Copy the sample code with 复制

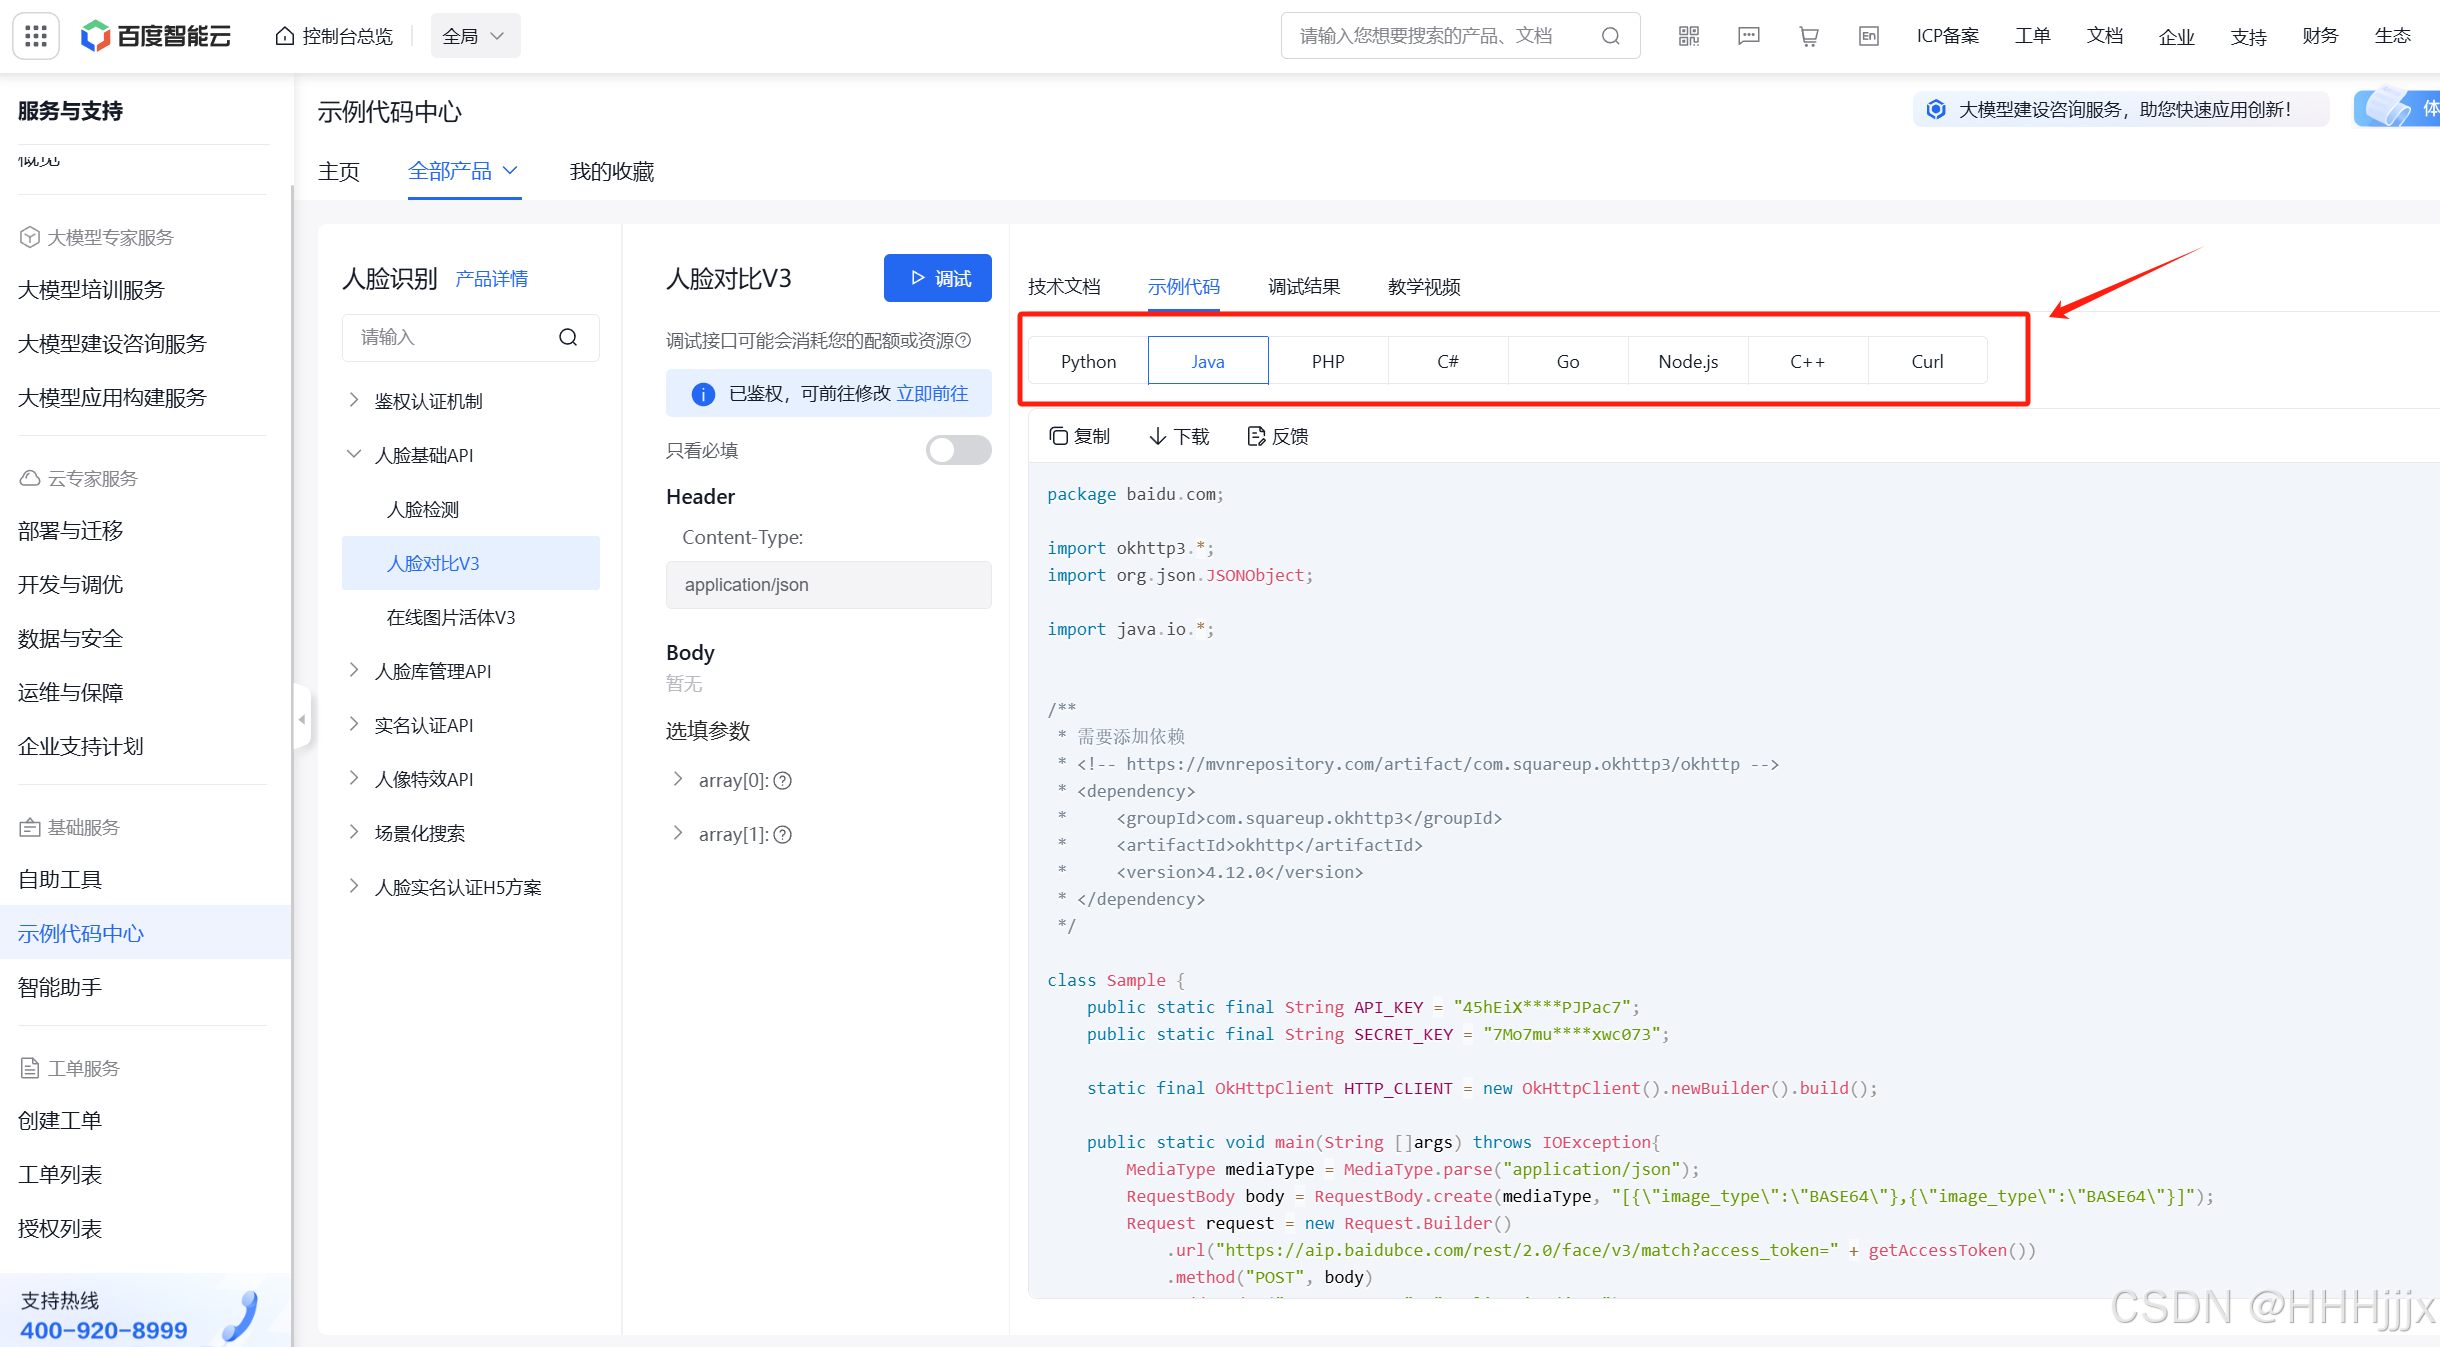pos(1079,436)
